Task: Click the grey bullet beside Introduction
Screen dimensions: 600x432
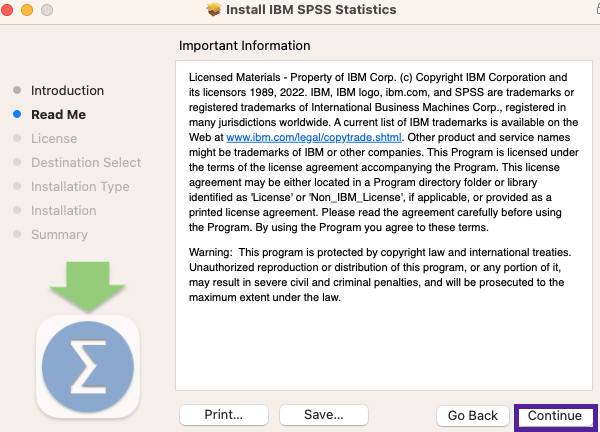Action: coord(17,90)
